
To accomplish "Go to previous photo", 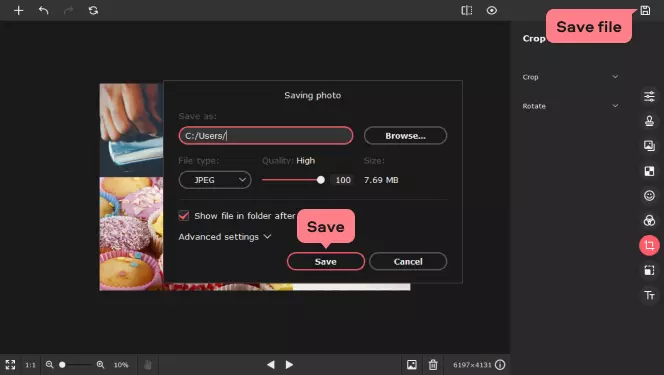I will click(x=271, y=364).
